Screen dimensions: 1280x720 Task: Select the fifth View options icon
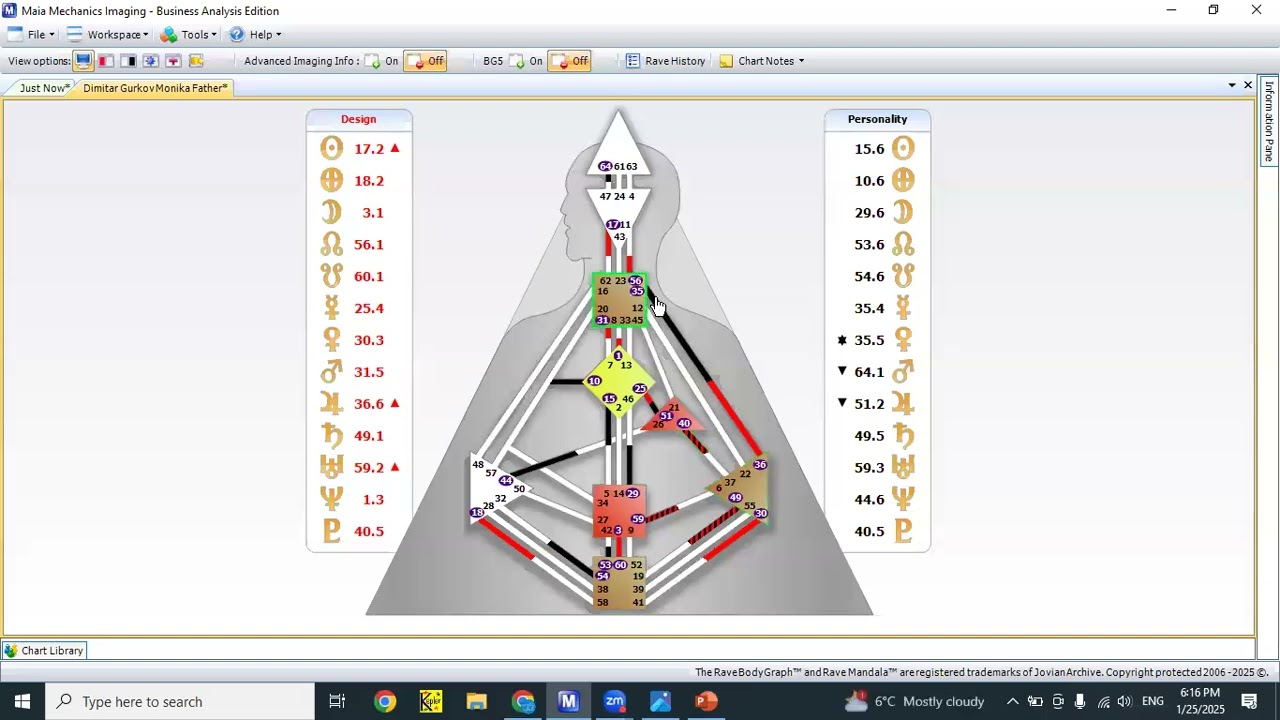point(173,61)
